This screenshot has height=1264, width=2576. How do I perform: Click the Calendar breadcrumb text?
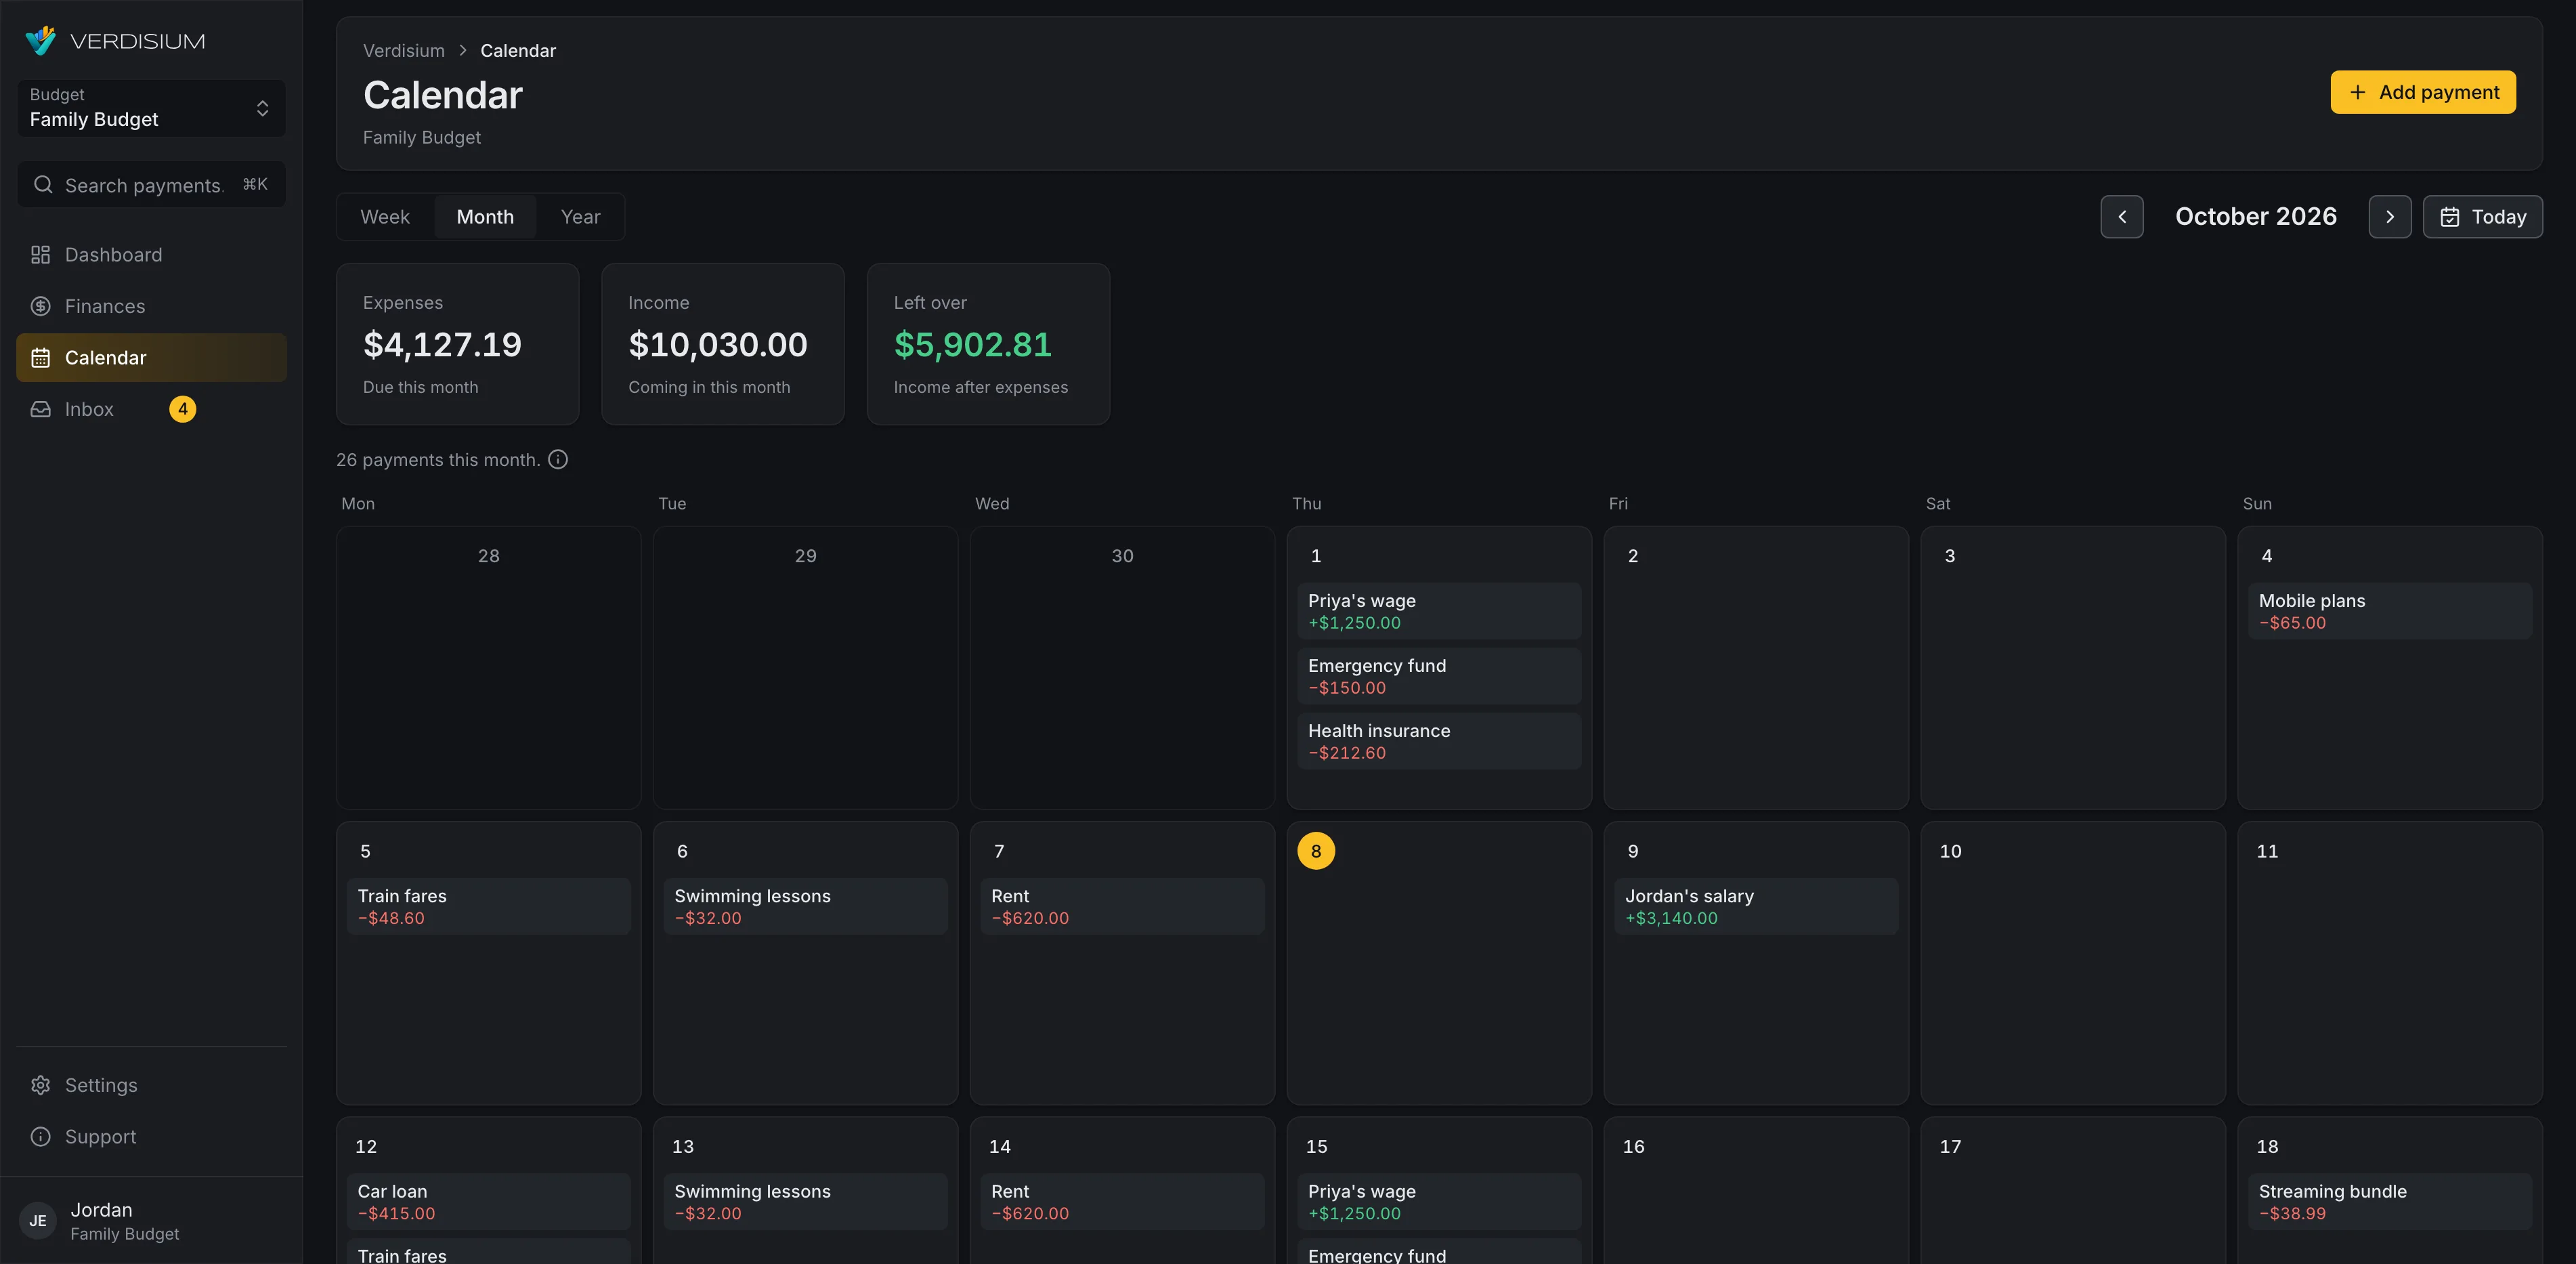click(x=518, y=51)
